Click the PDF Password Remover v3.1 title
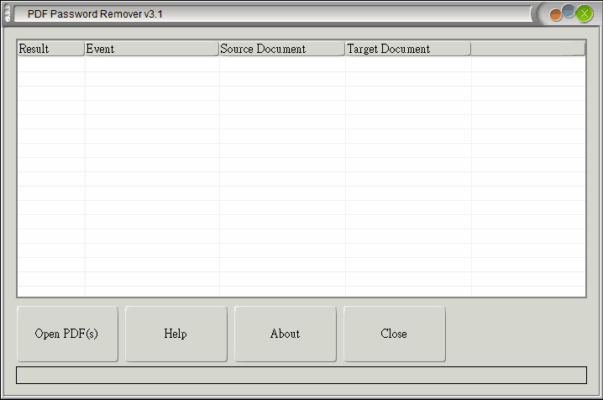Viewport: 603px width, 400px height. point(95,14)
